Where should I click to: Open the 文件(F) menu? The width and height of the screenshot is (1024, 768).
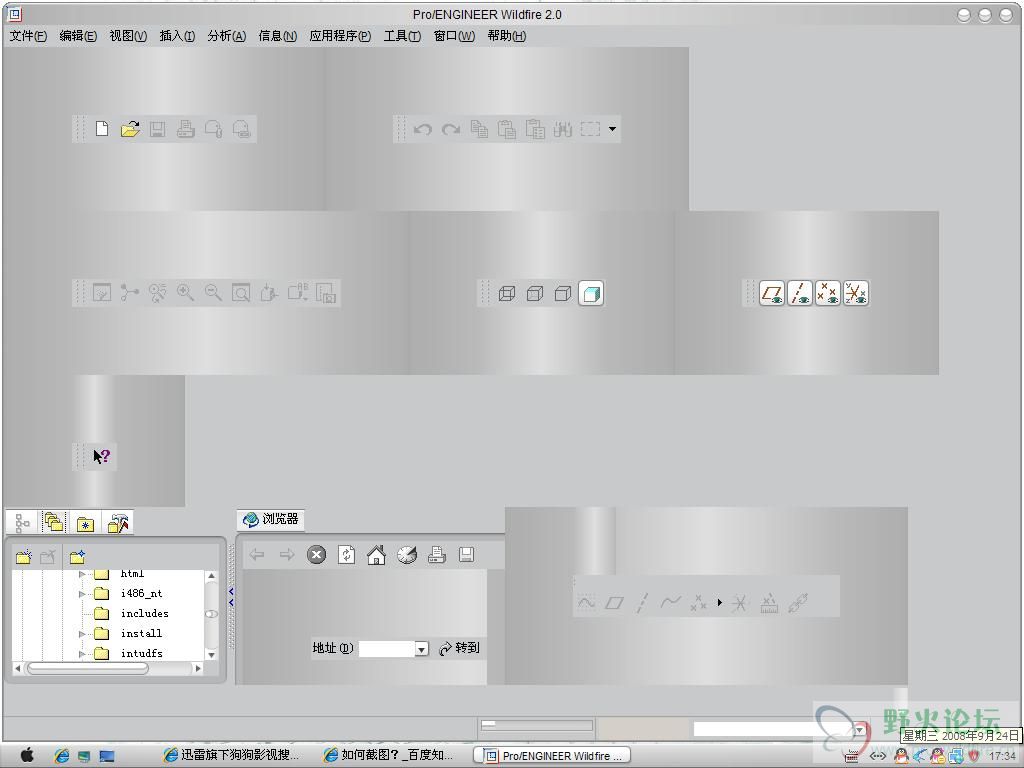click(x=28, y=36)
